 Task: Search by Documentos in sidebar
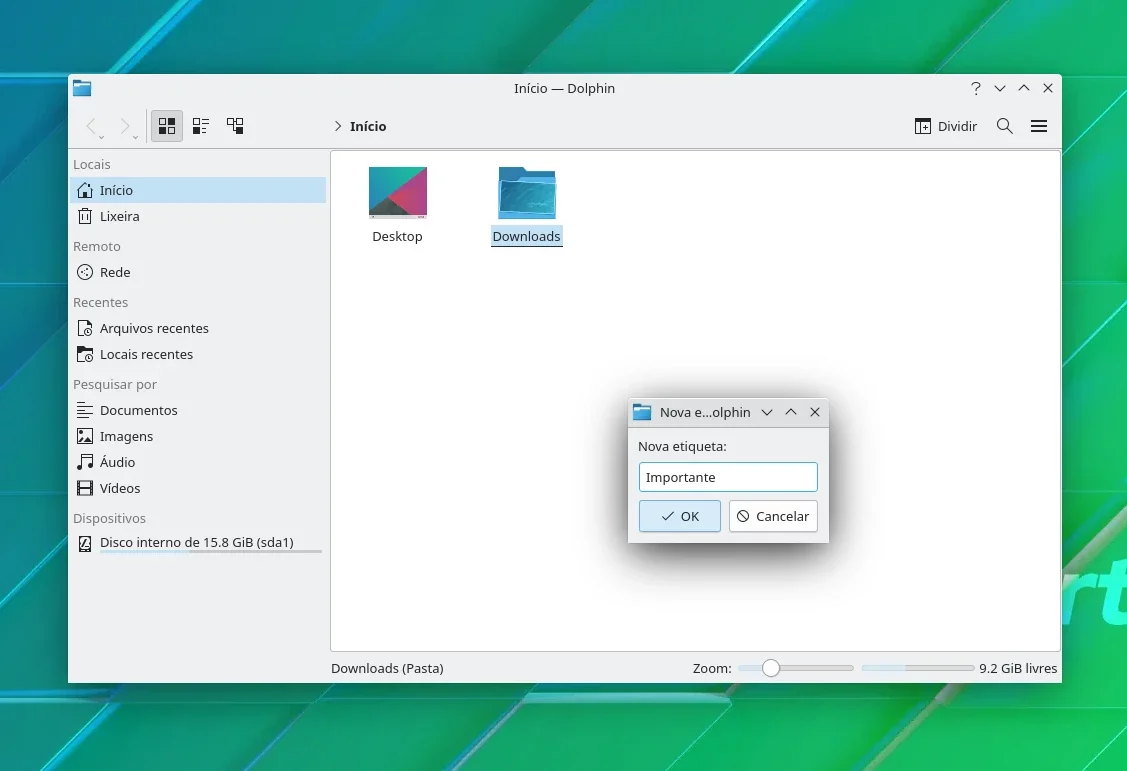tap(198, 410)
